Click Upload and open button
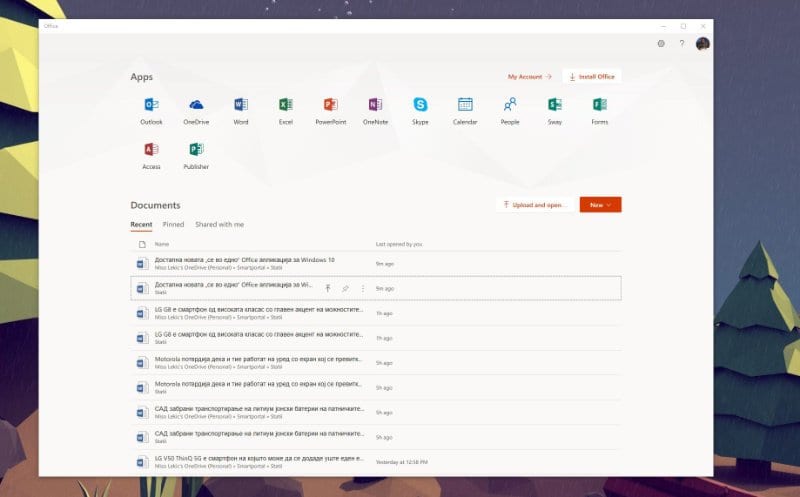 pyautogui.click(x=534, y=205)
